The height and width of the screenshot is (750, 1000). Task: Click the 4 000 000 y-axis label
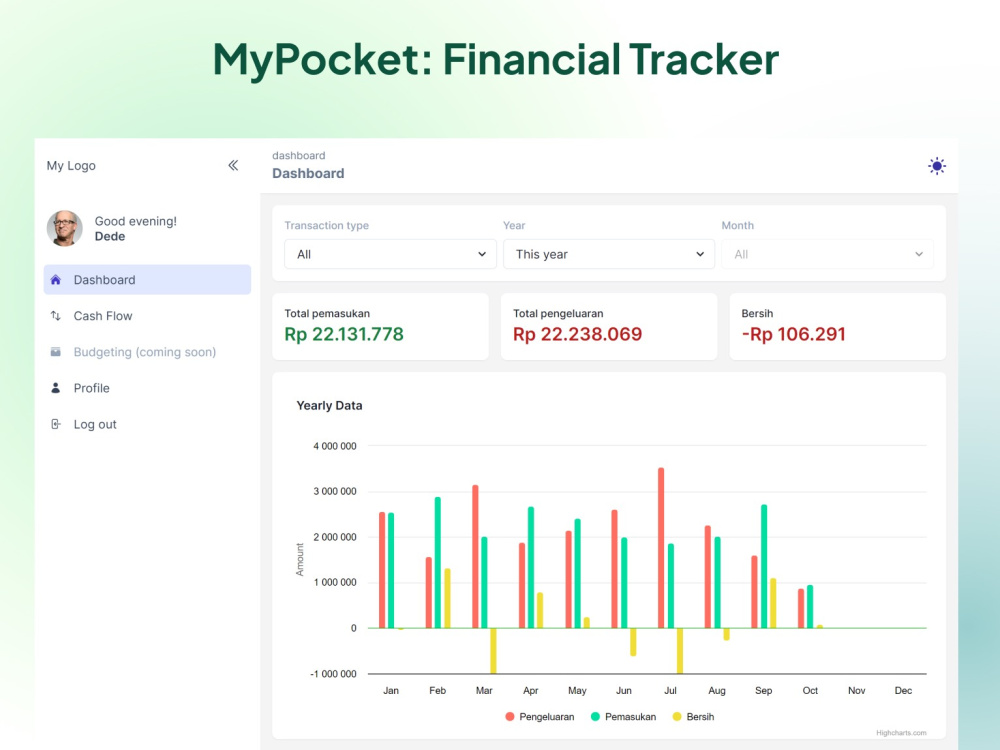[335, 446]
